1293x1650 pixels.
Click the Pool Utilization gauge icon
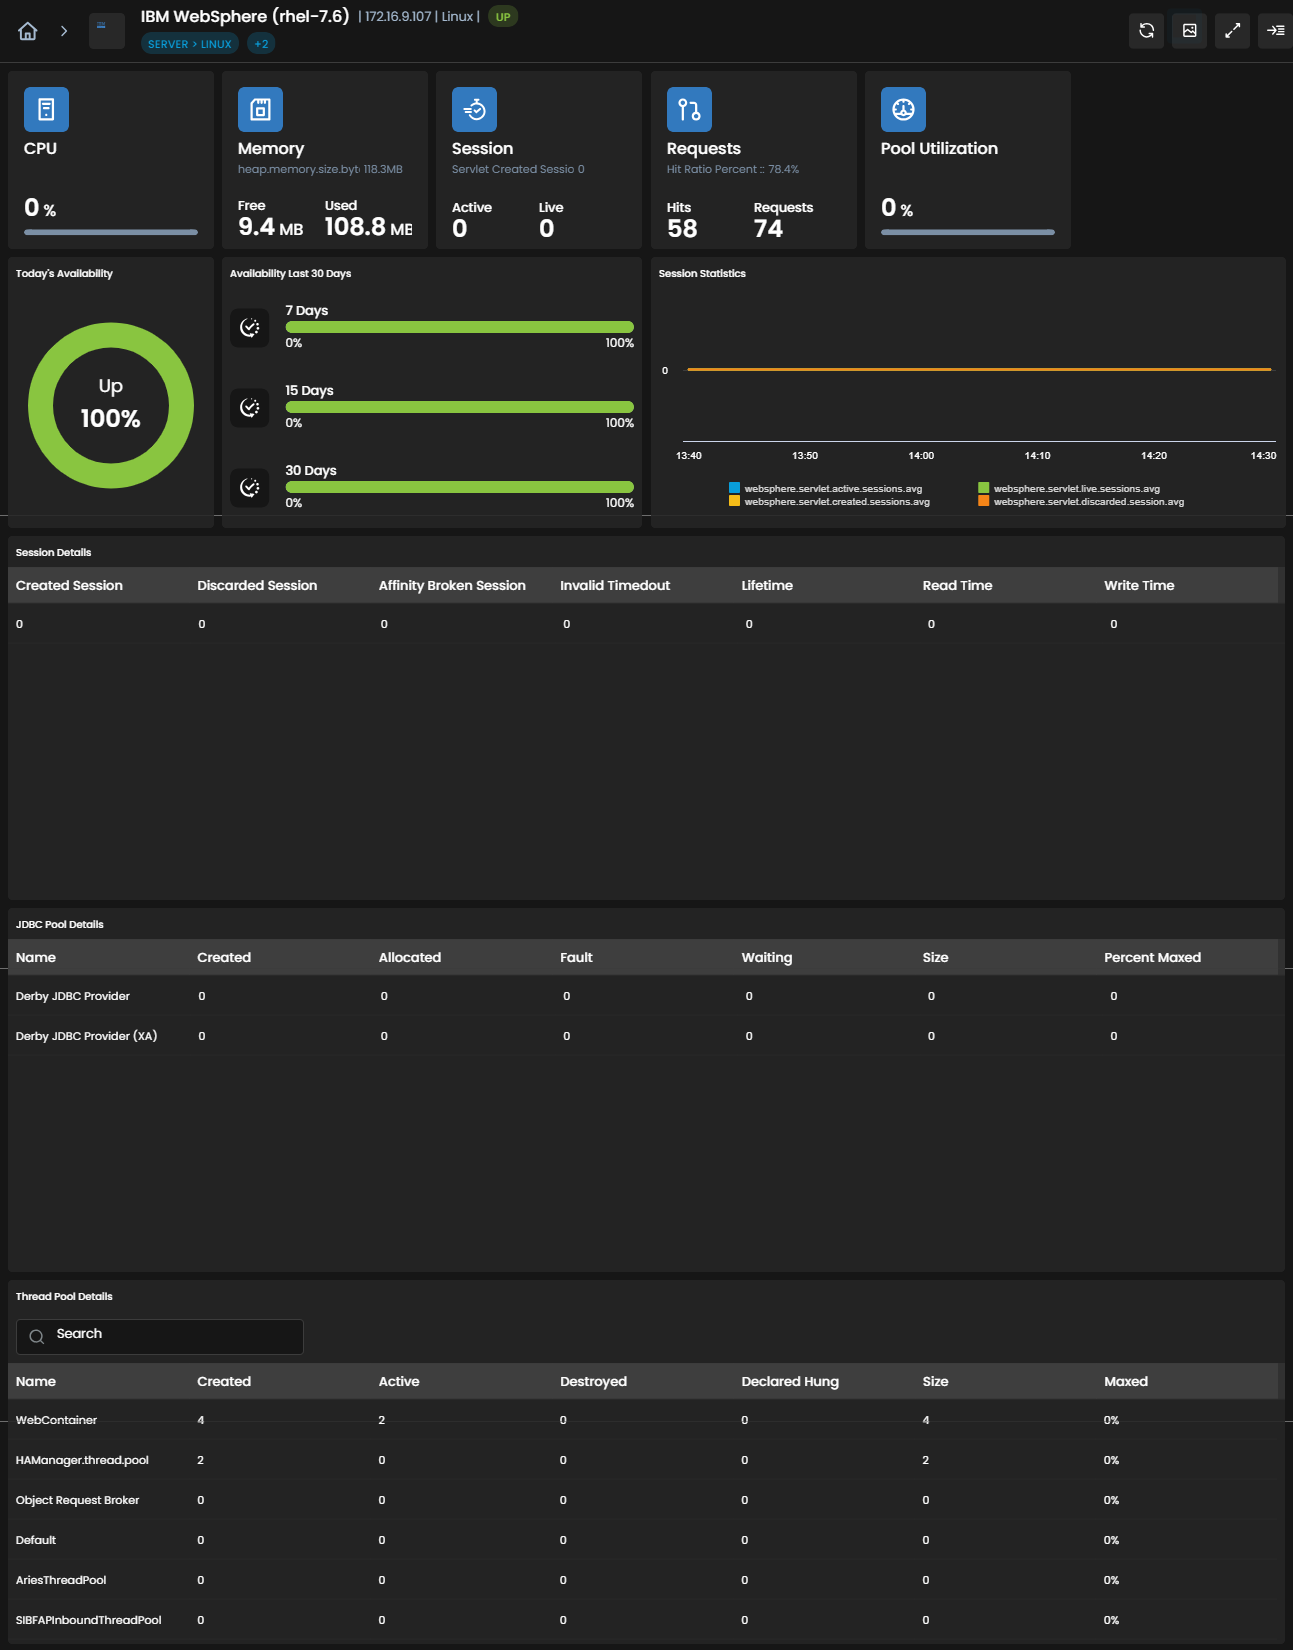903,109
